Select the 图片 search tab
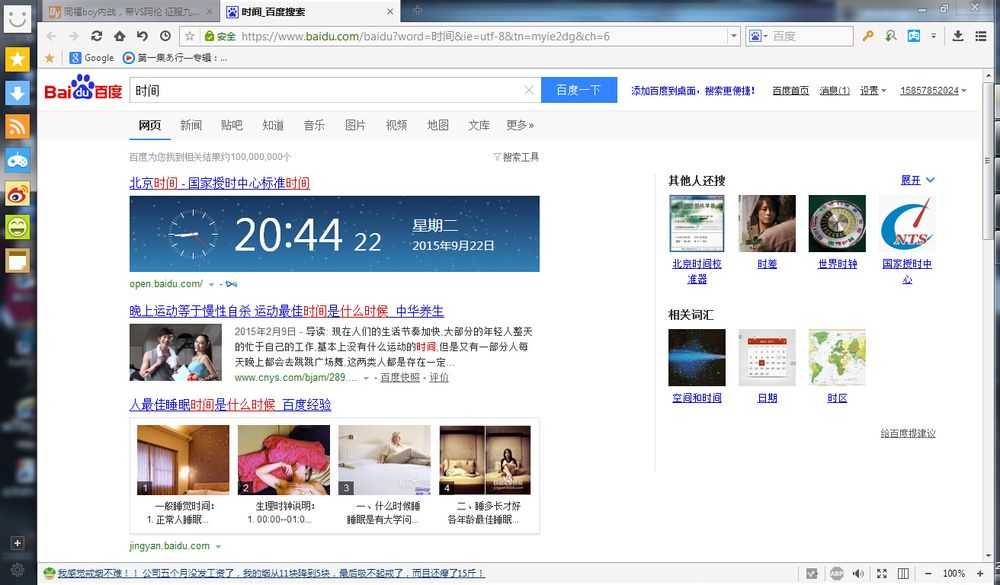This screenshot has width=1000, height=585. (355, 125)
